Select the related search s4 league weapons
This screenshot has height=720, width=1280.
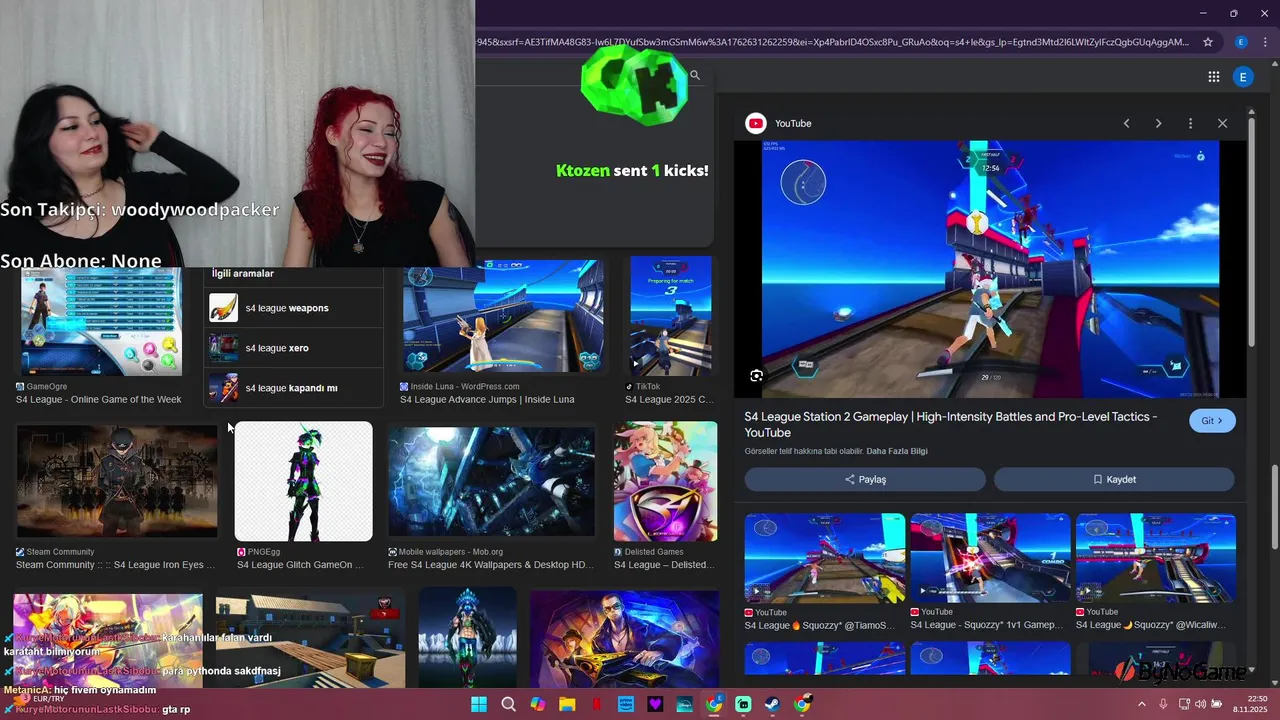pyautogui.click(x=294, y=308)
